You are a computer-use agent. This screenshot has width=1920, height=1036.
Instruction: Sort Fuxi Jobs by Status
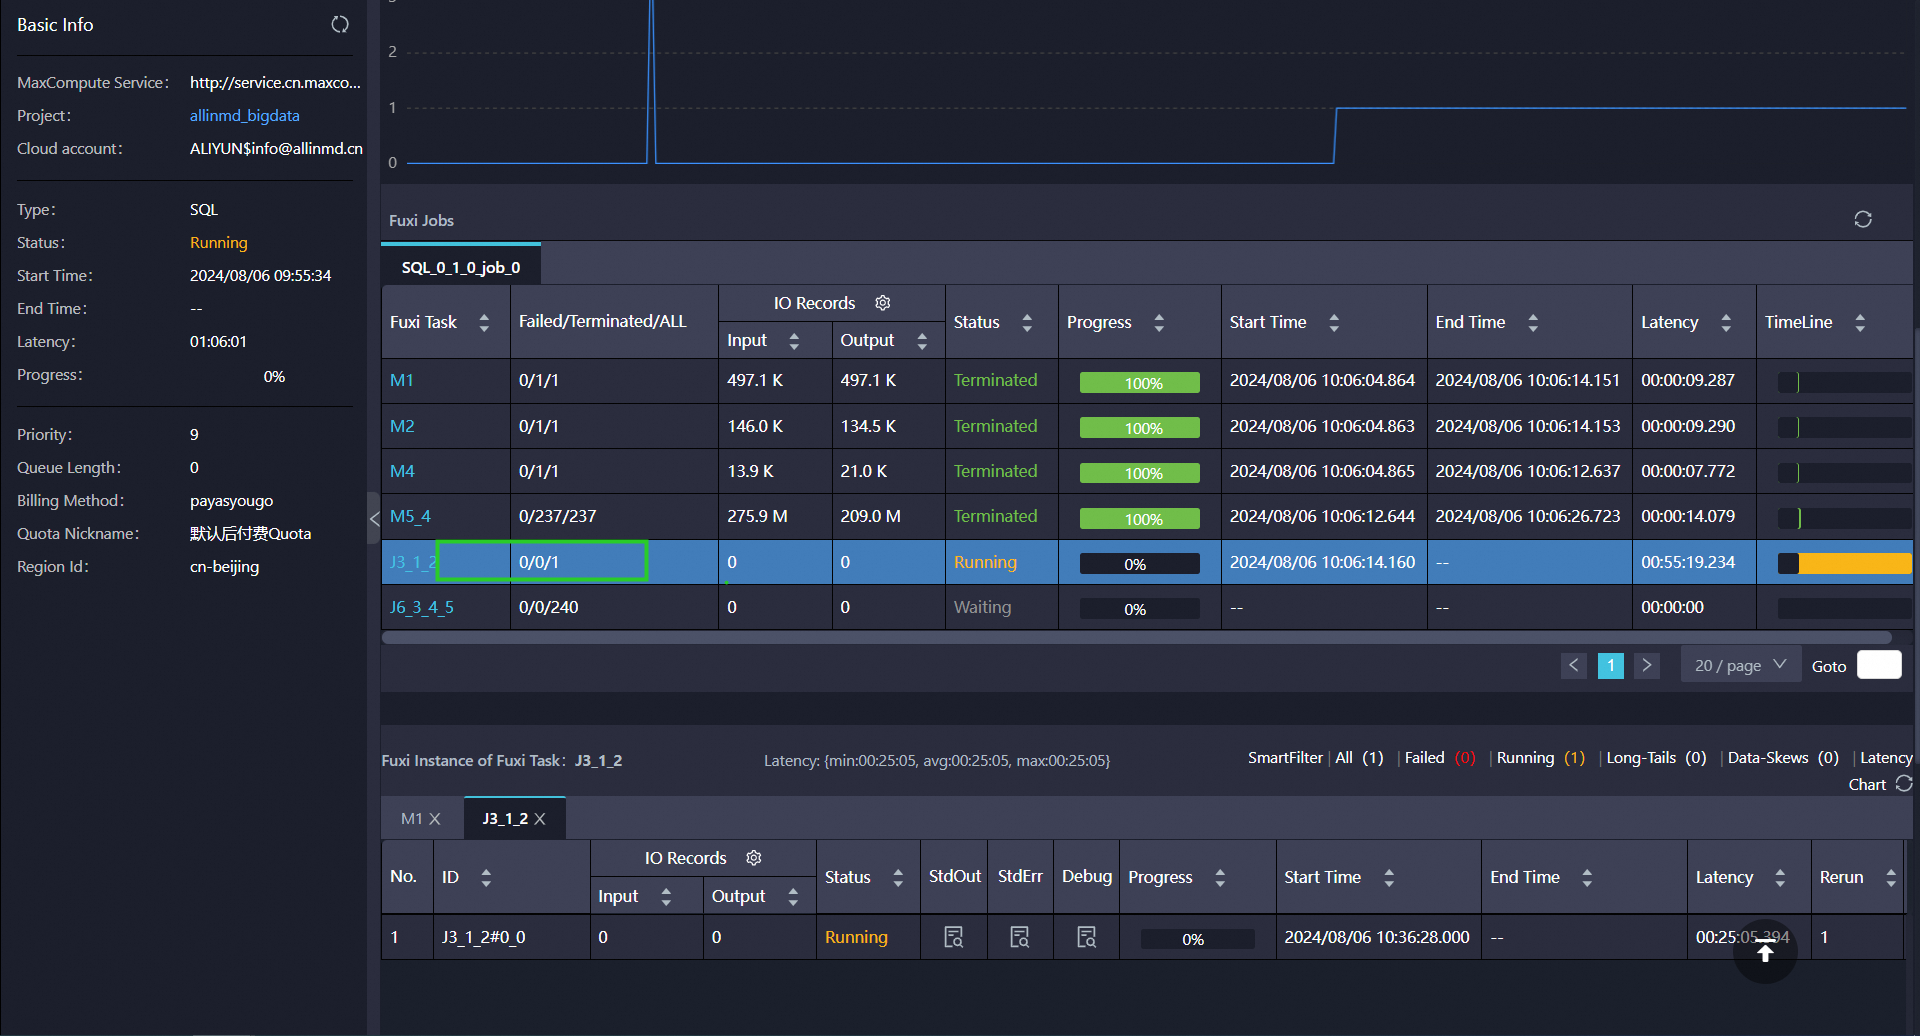coord(1027,322)
